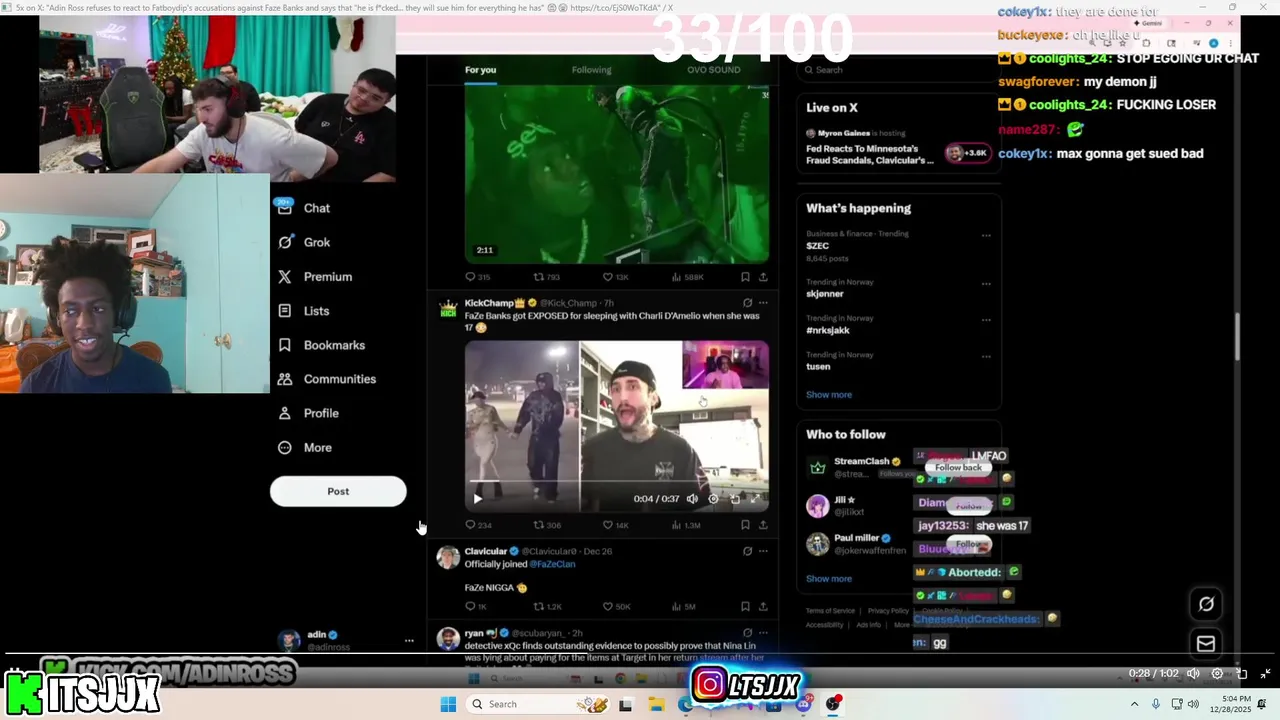Open Terms of Service footer link
The image size is (1280, 720).
tap(830, 610)
